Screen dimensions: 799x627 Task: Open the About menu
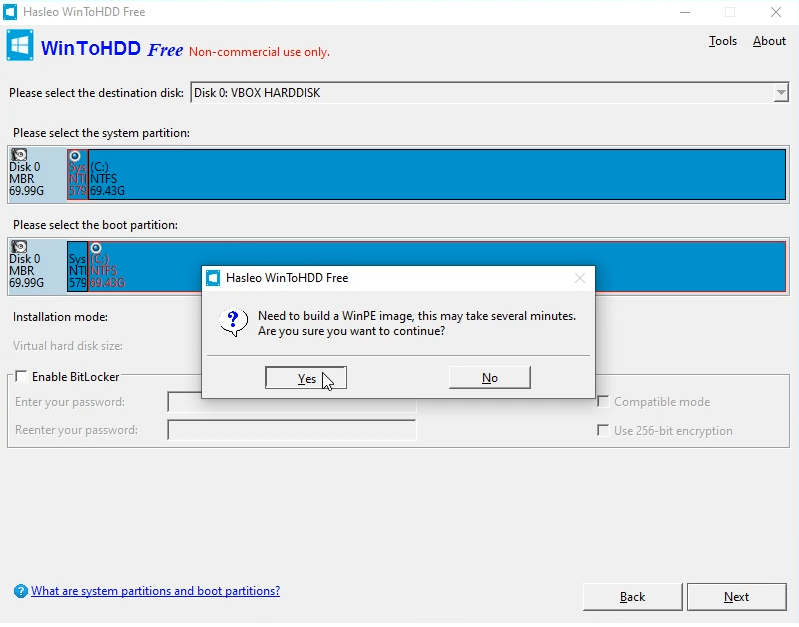(x=769, y=41)
